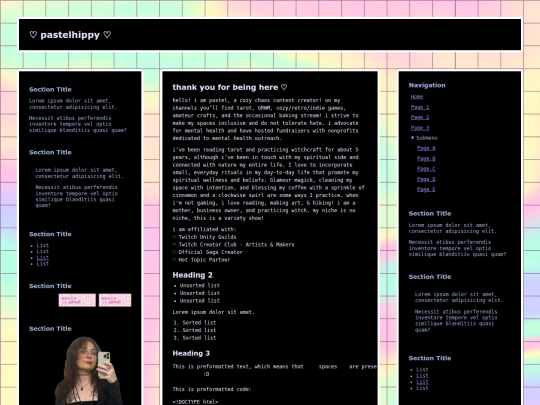540x405 pixels.
Task: Go to Page 1 in the navigation
Action: [420, 107]
